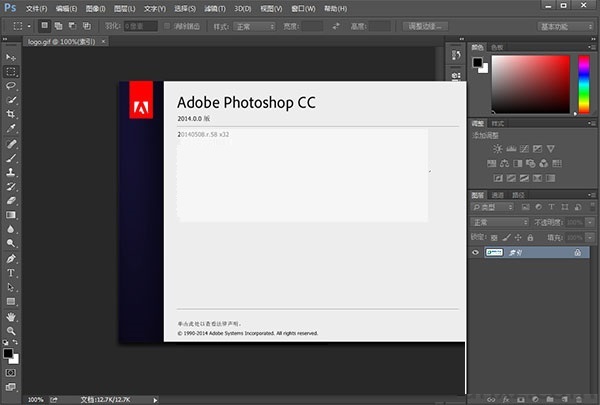The width and height of the screenshot is (600, 405).
Task: Open the layer blend mode 正常 dropdown
Action: click(x=499, y=222)
